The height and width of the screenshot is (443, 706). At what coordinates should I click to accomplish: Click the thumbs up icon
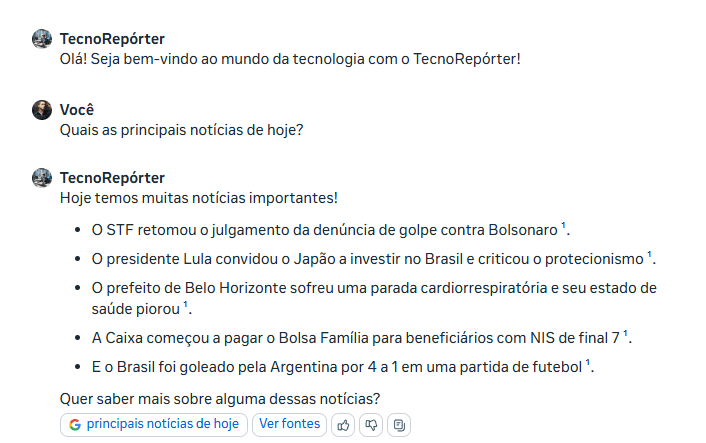pos(343,425)
